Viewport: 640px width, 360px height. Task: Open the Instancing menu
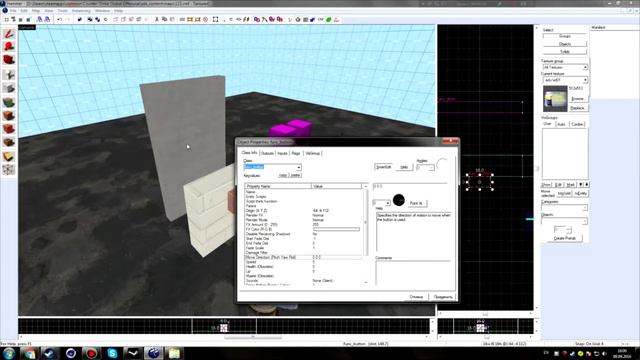pyautogui.click(x=81, y=11)
